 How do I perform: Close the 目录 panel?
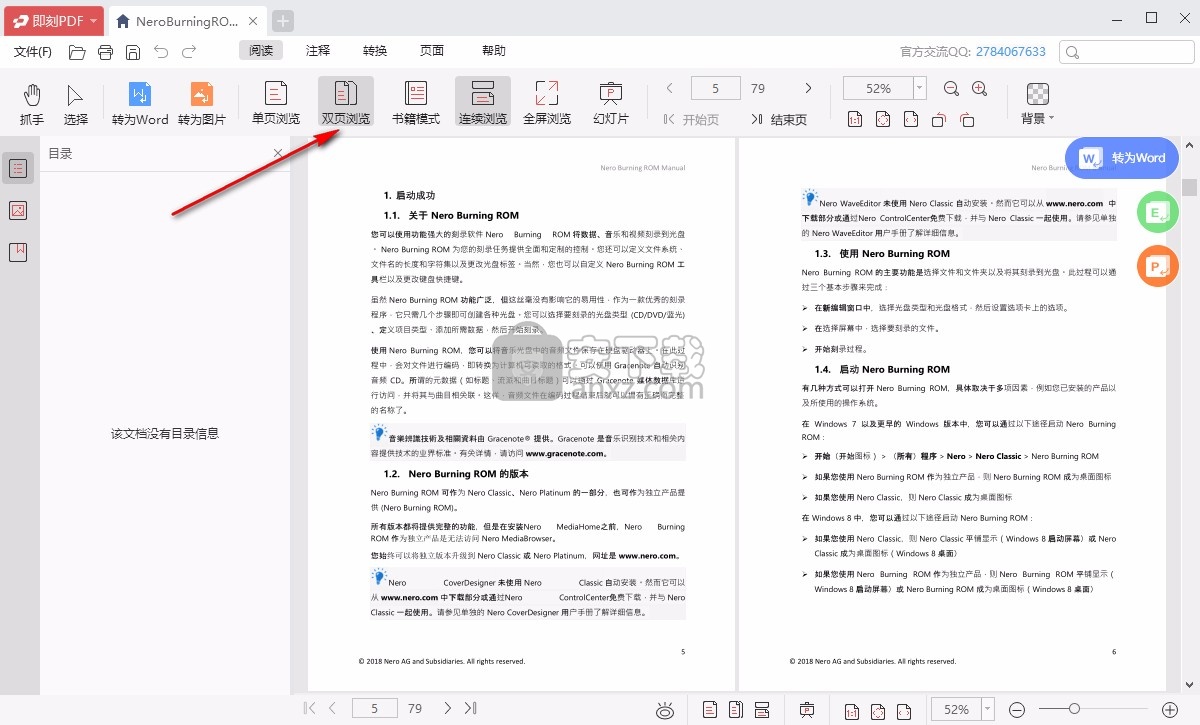(x=278, y=153)
